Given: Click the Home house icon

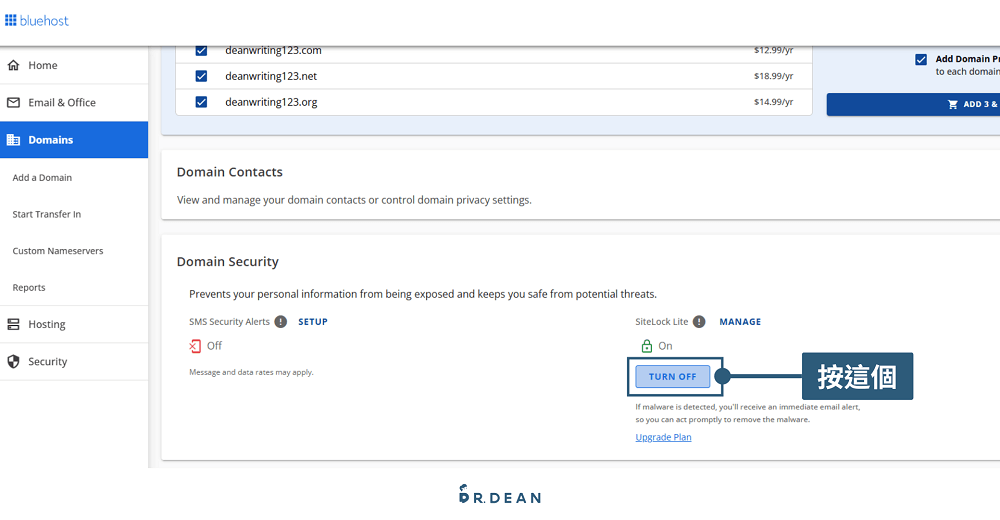Looking at the screenshot, I should (x=13, y=65).
